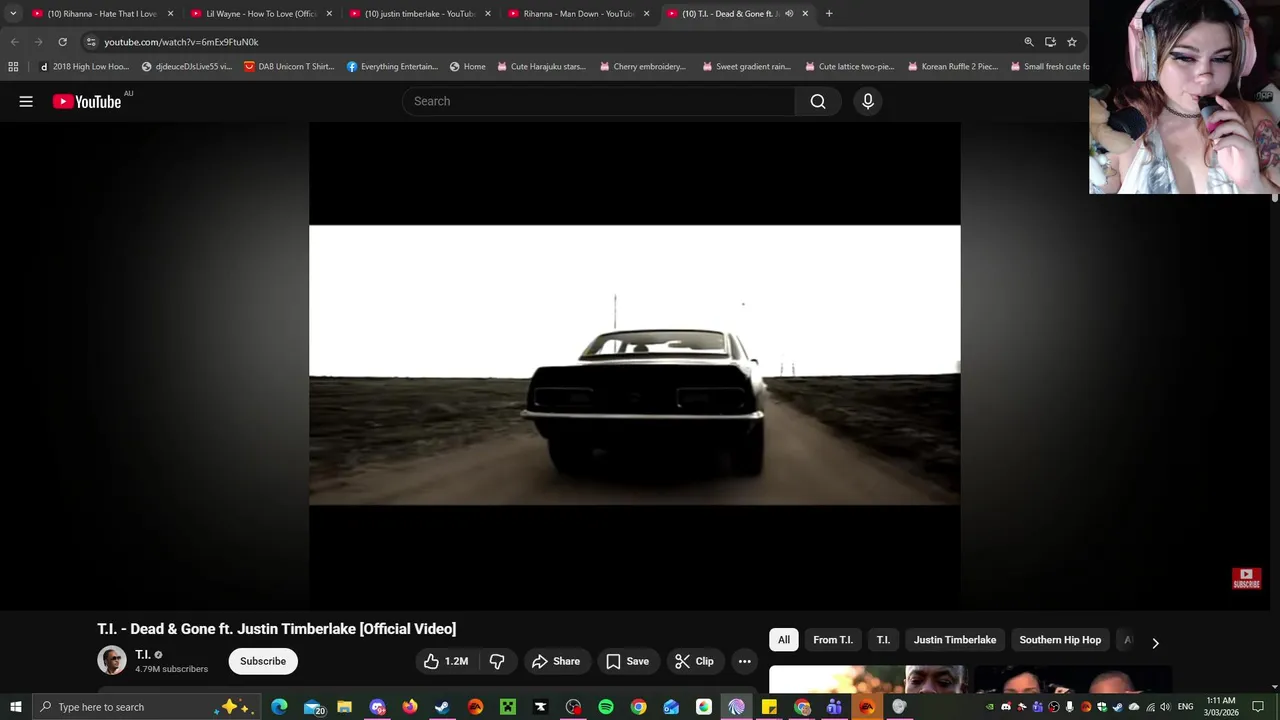Open Firefox from taskbar
Screen dimensions: 1280x720
[410, 707]
